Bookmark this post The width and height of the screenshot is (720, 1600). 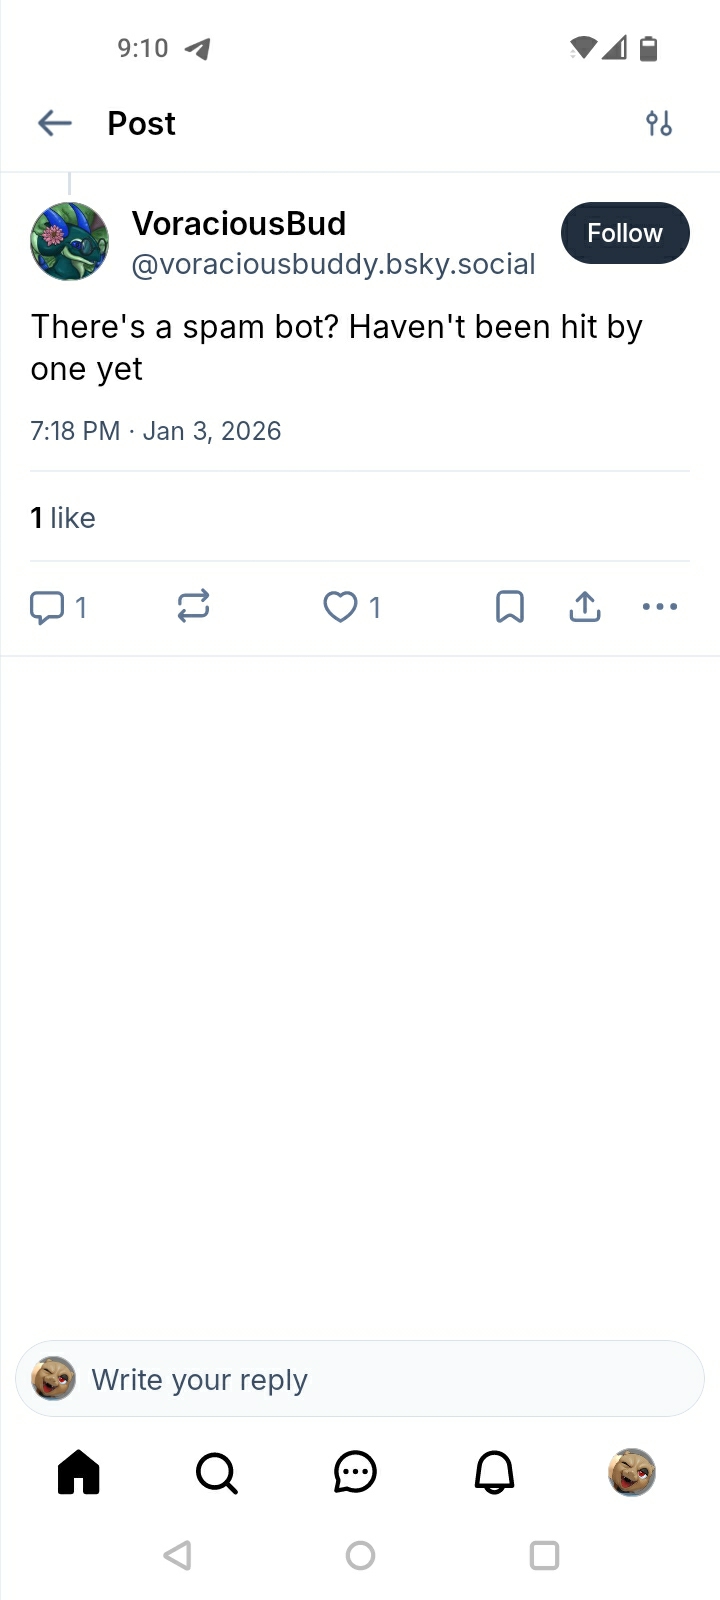tap(510, 606)
